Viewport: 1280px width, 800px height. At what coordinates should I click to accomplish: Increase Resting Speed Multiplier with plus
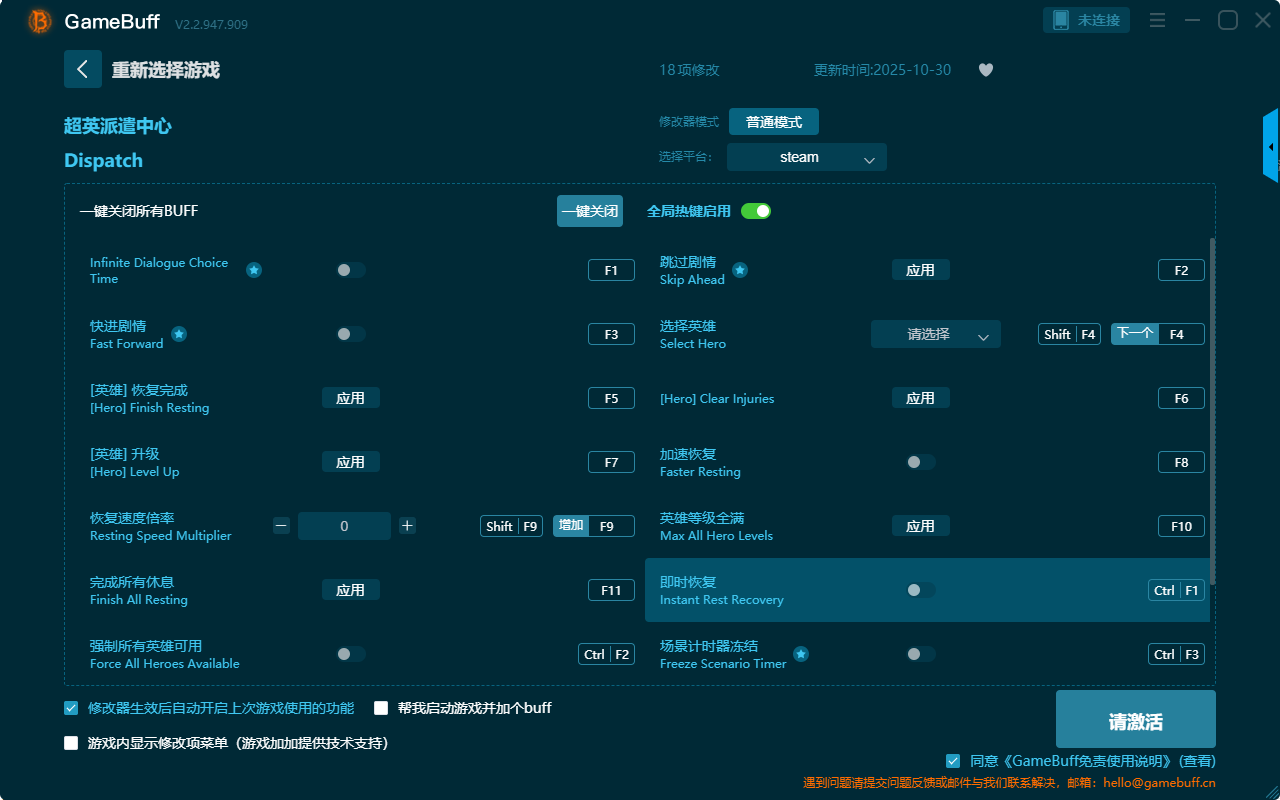407,526
